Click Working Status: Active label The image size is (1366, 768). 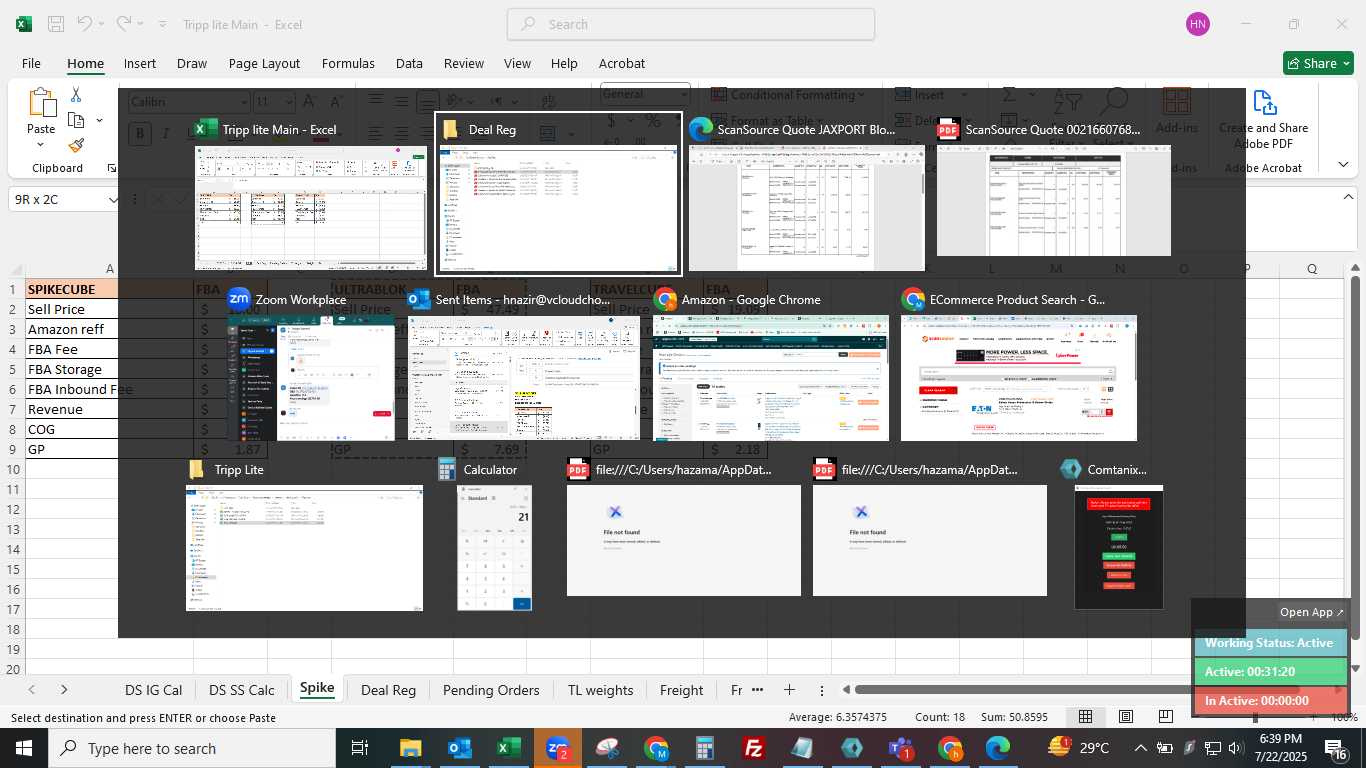(x=1269, y=643)
